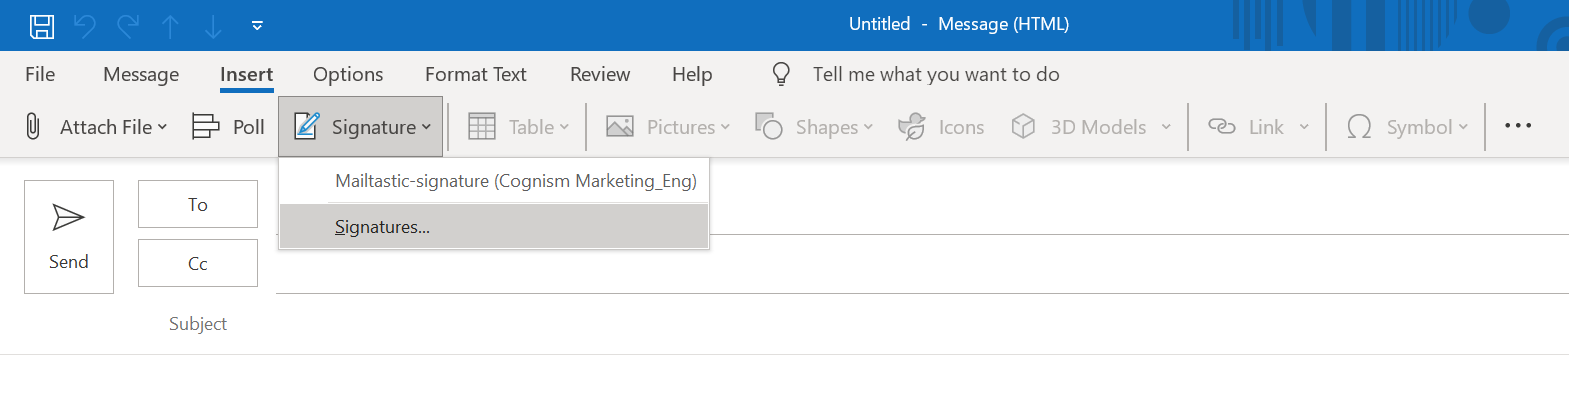1569x401 pixels.
Task: Open the Symbol dropdown
Action: tap(1407, 127)
